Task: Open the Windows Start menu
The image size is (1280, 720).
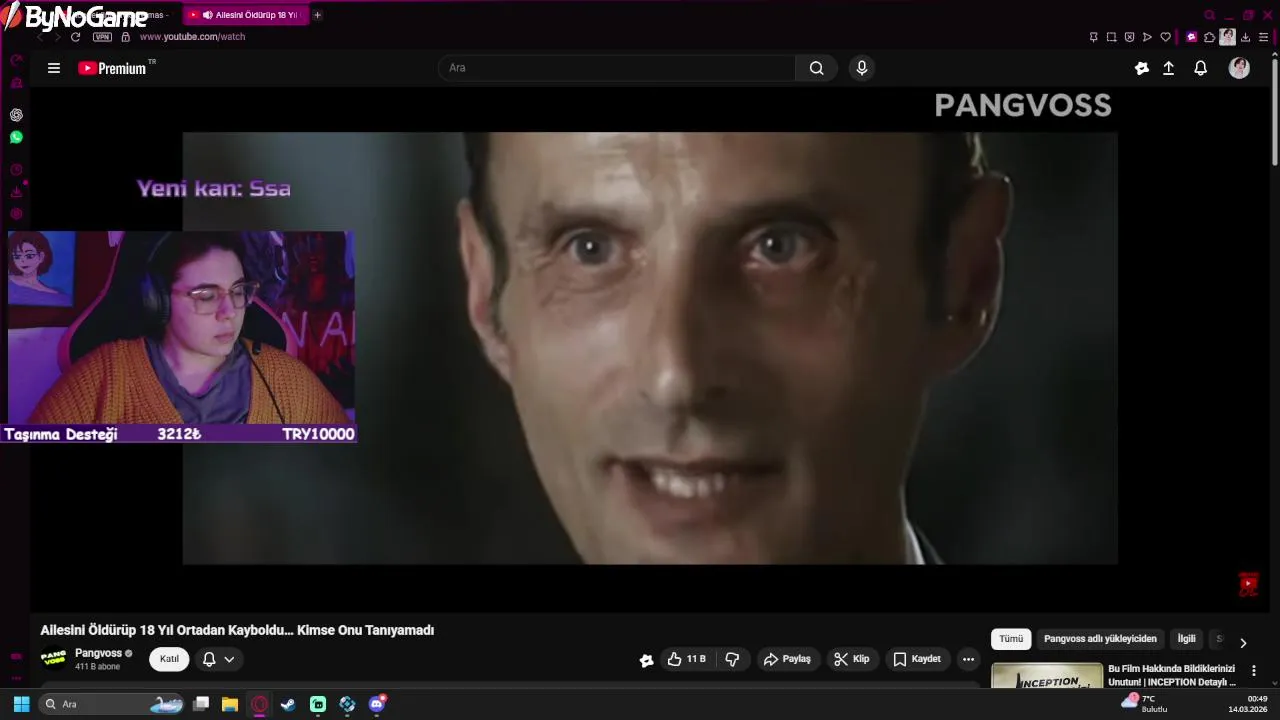Action: click(x=21, y=704)
